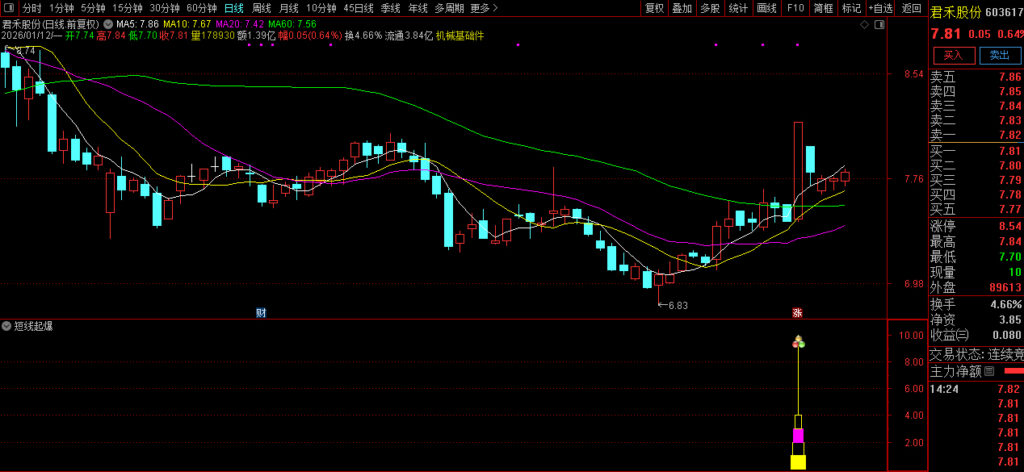Collapse the 短线起爆 indicator panel
The width and height of the screenshot is (1024, 472).
coord(7,326)
